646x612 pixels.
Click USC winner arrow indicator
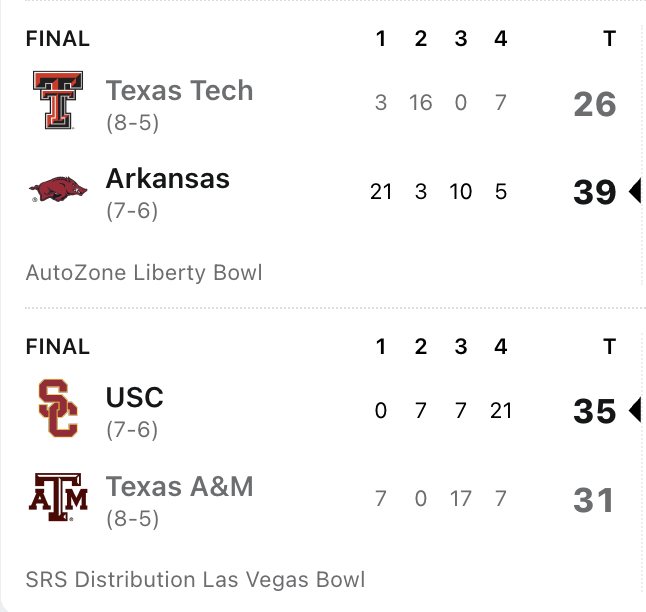[x=635, y=410]
